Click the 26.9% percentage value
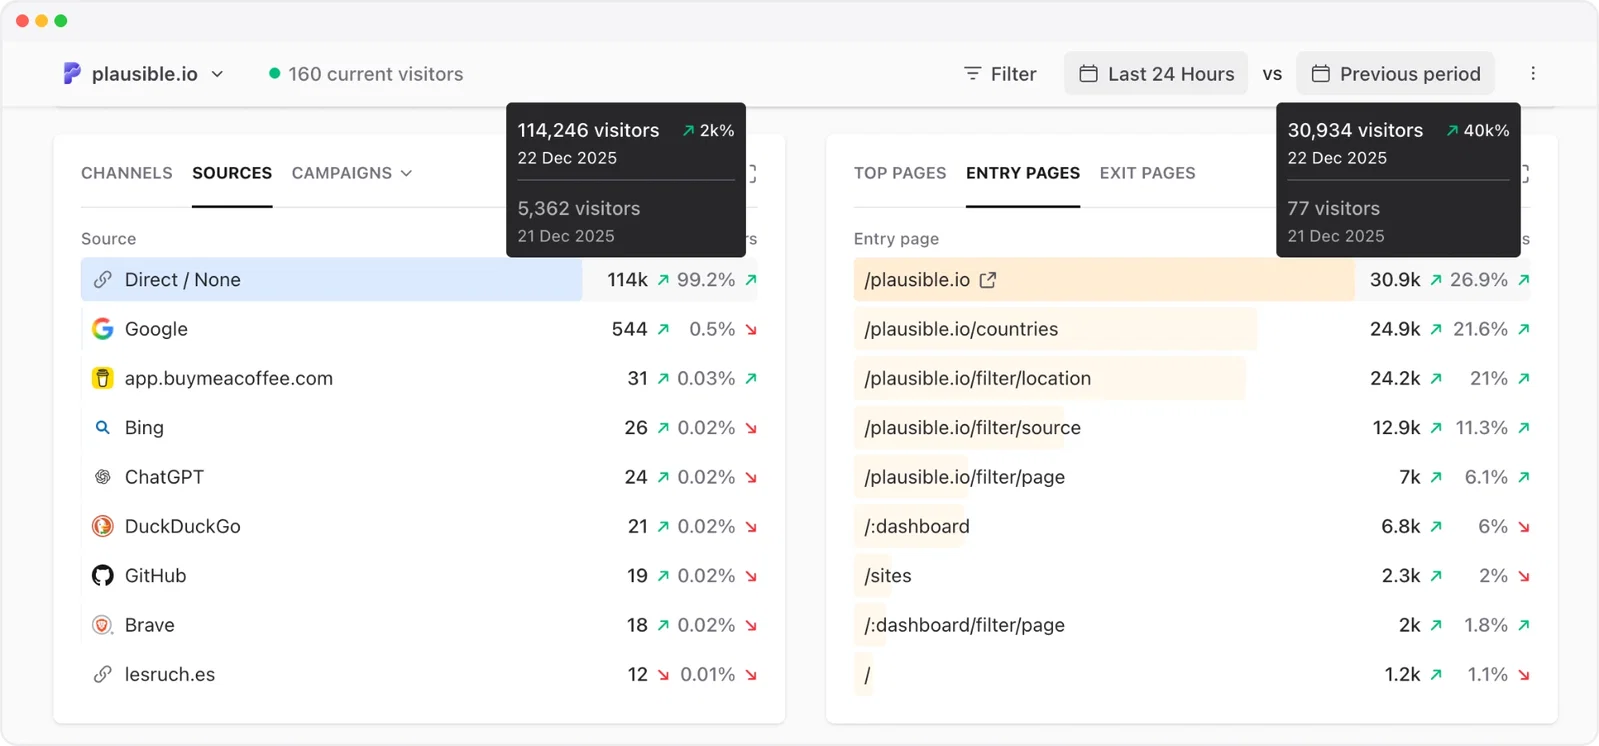1599x746 pixels. (x=1479, y=280)
